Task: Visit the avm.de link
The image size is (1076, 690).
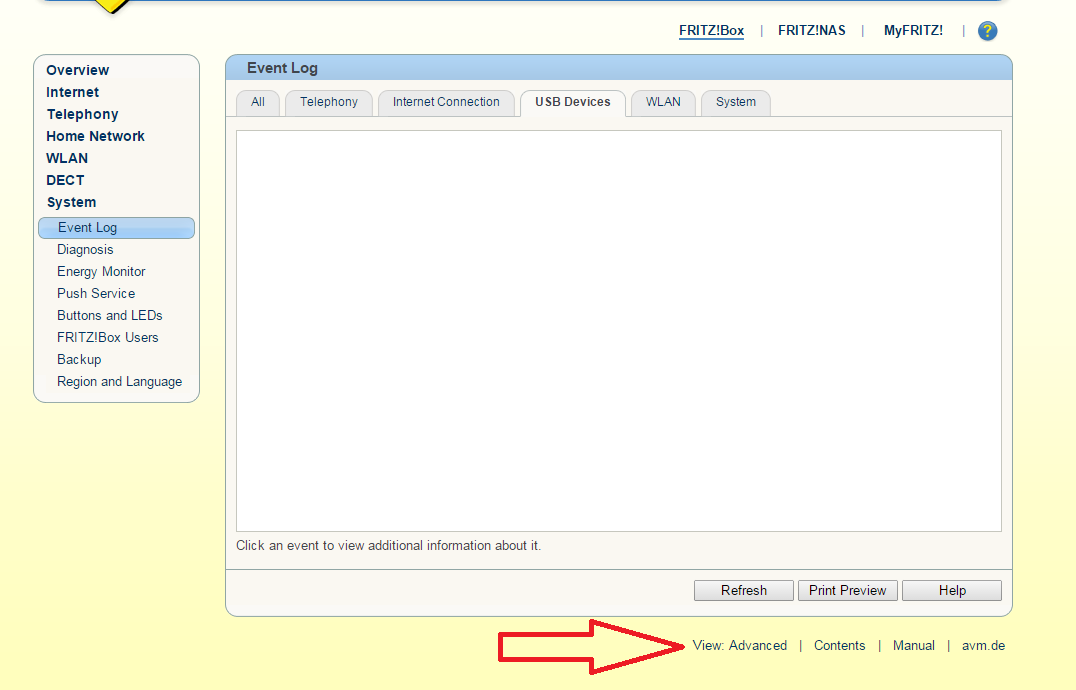Action: click(983, 646)
